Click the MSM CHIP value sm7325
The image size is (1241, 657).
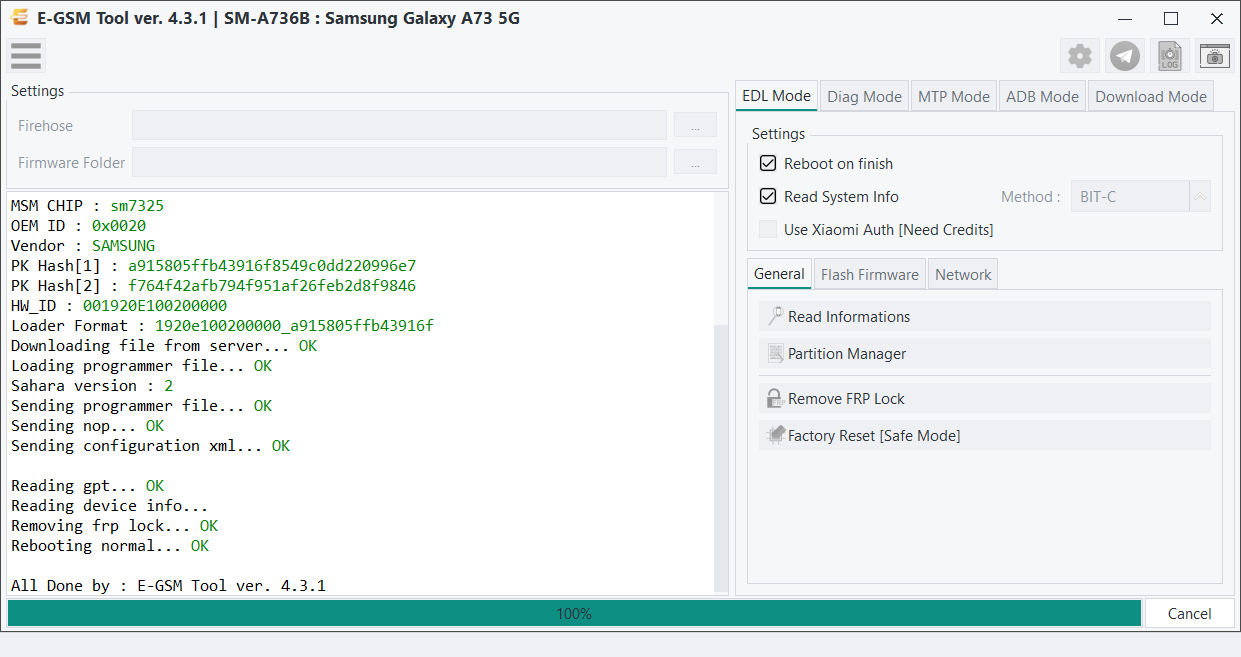tap(137, 206)
